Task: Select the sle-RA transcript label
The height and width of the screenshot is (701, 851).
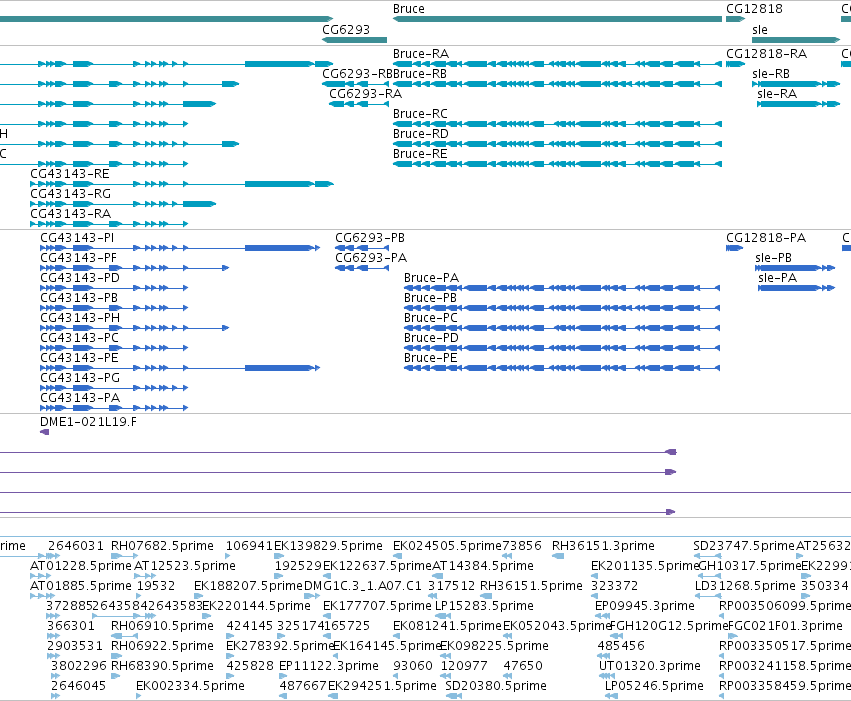Action: tap(777, 94)
